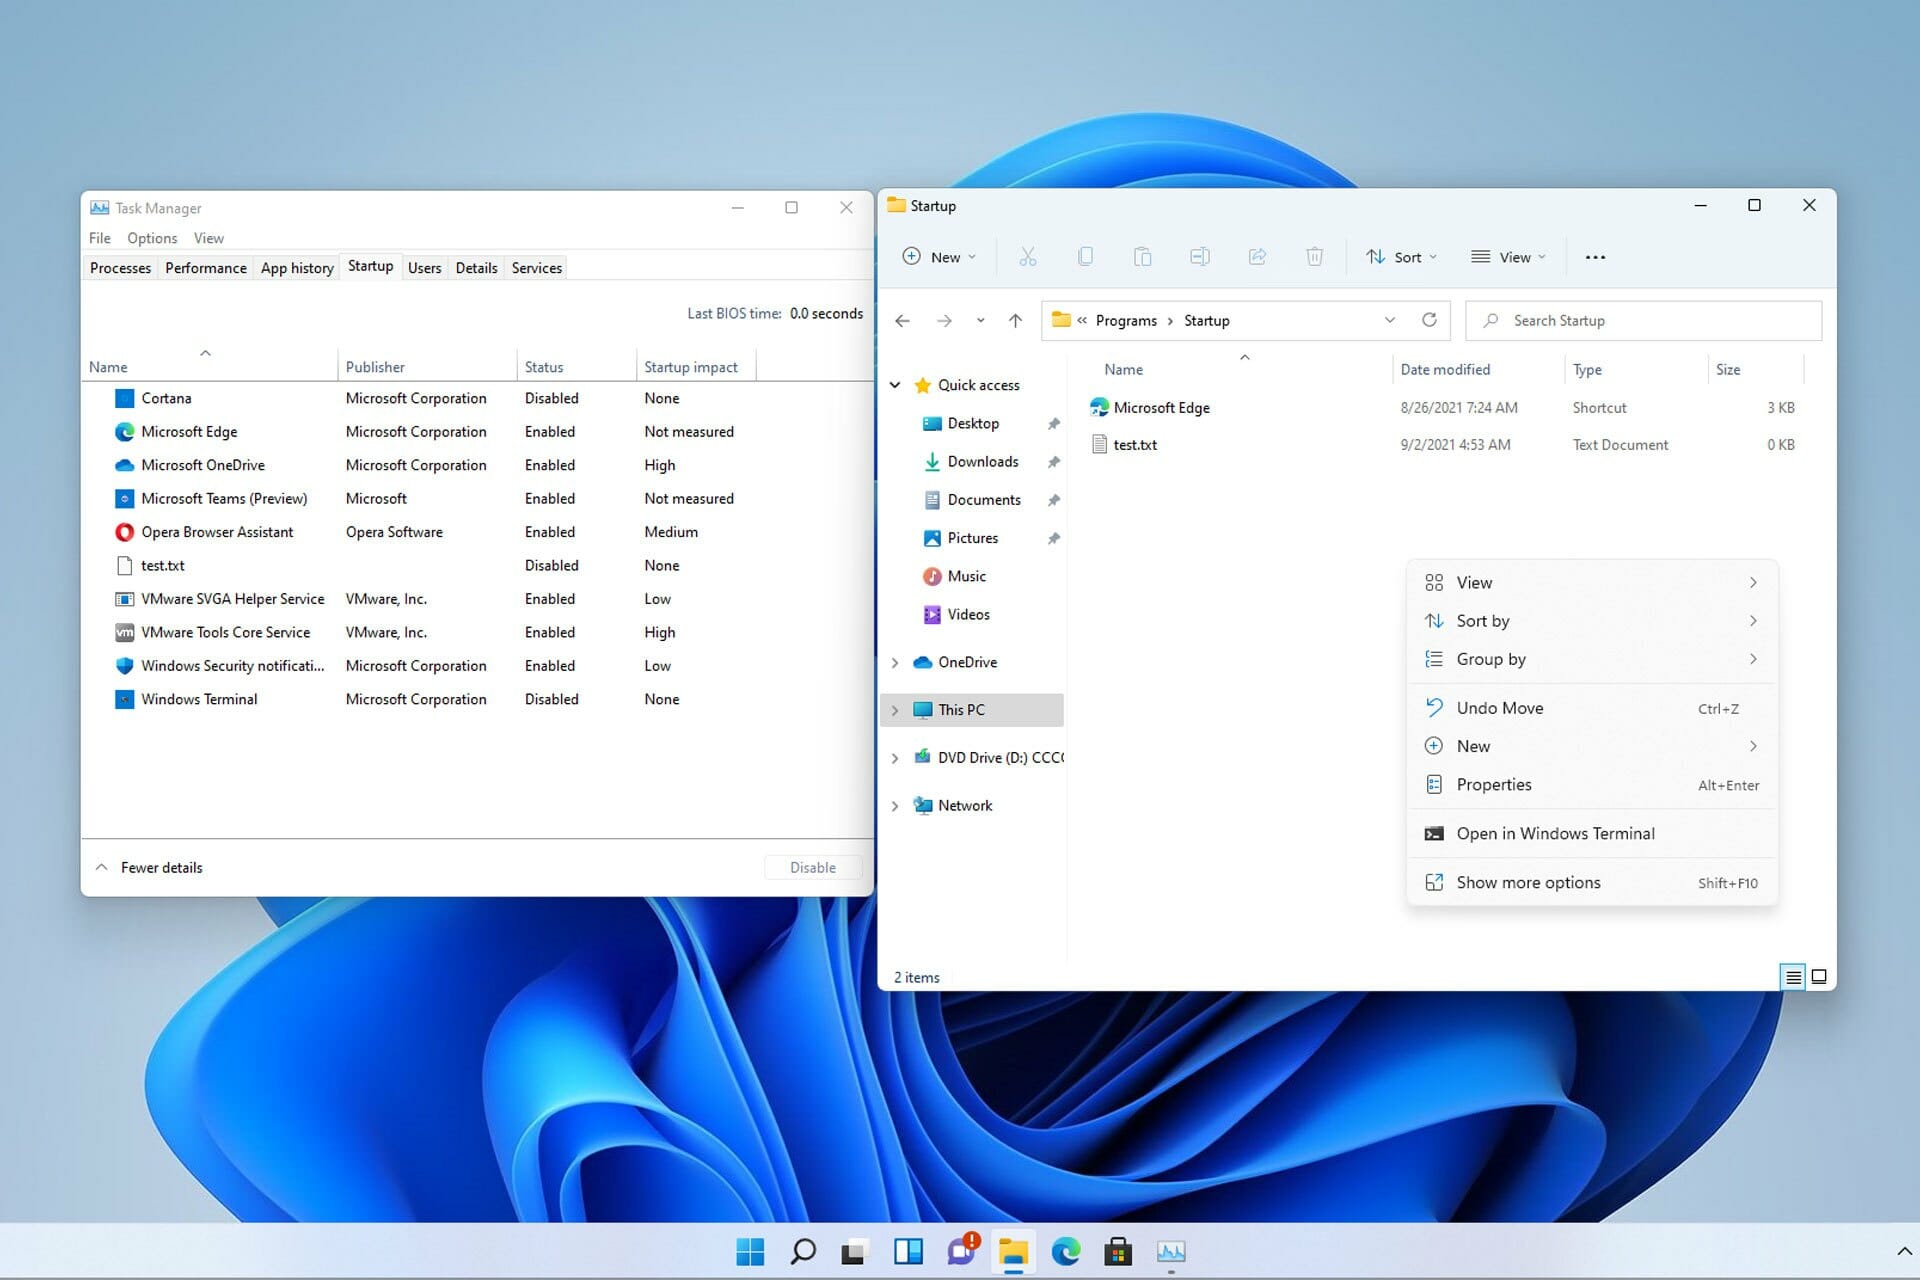1920x1280 pixels.
Task: Switch to details view layout icon
Action: 1793,977
